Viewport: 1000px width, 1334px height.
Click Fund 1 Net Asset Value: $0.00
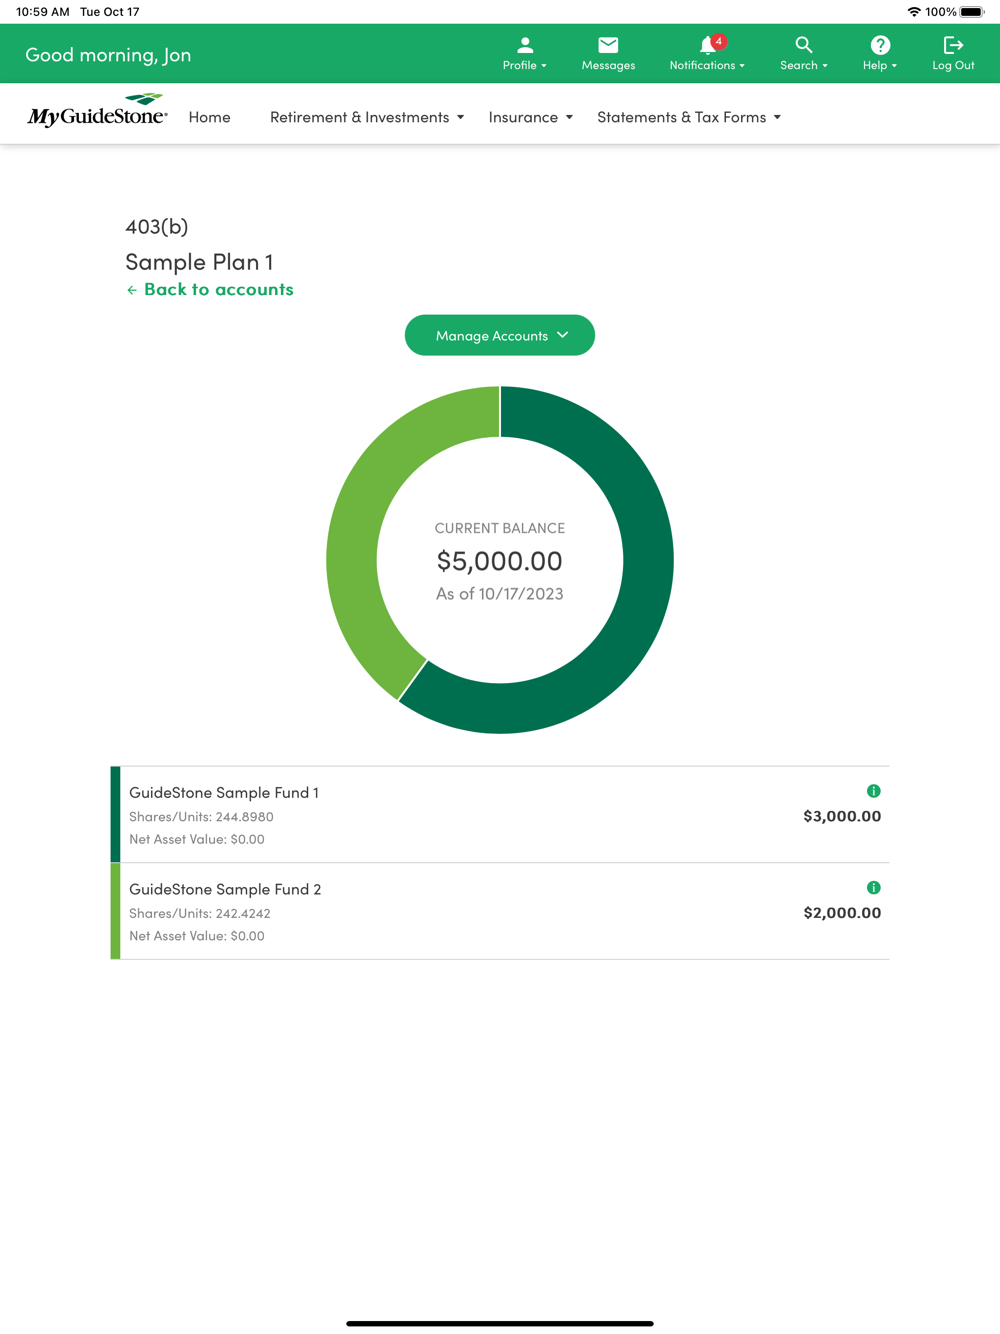tap(197, 839)
